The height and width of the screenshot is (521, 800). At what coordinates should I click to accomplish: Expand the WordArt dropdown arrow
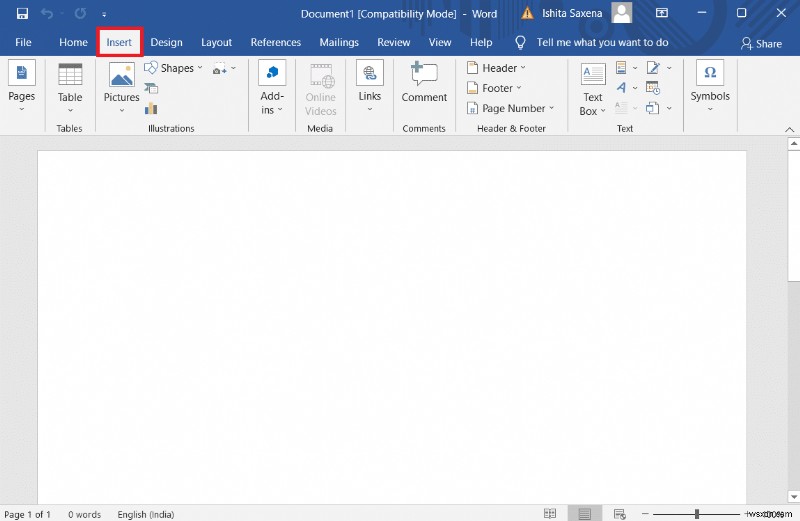pos(635,88)
